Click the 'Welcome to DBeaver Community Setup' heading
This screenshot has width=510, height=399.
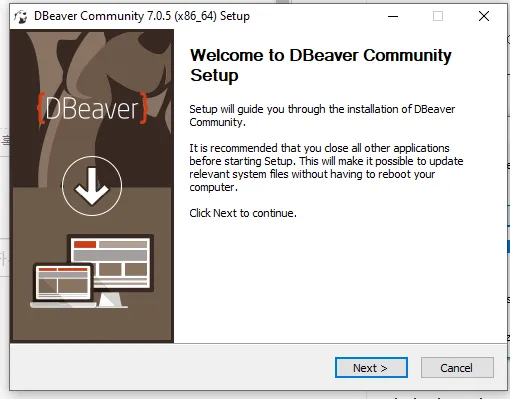click(x=321, y=65)
